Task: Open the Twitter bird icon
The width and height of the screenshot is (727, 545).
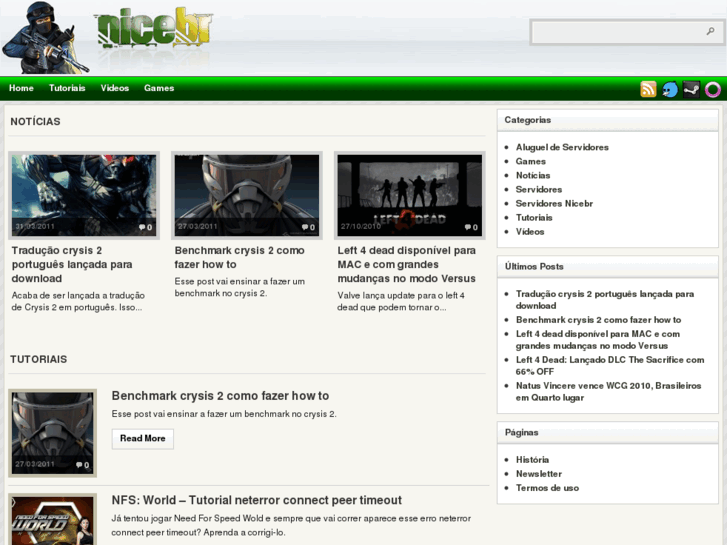Action: click(670, 89)
